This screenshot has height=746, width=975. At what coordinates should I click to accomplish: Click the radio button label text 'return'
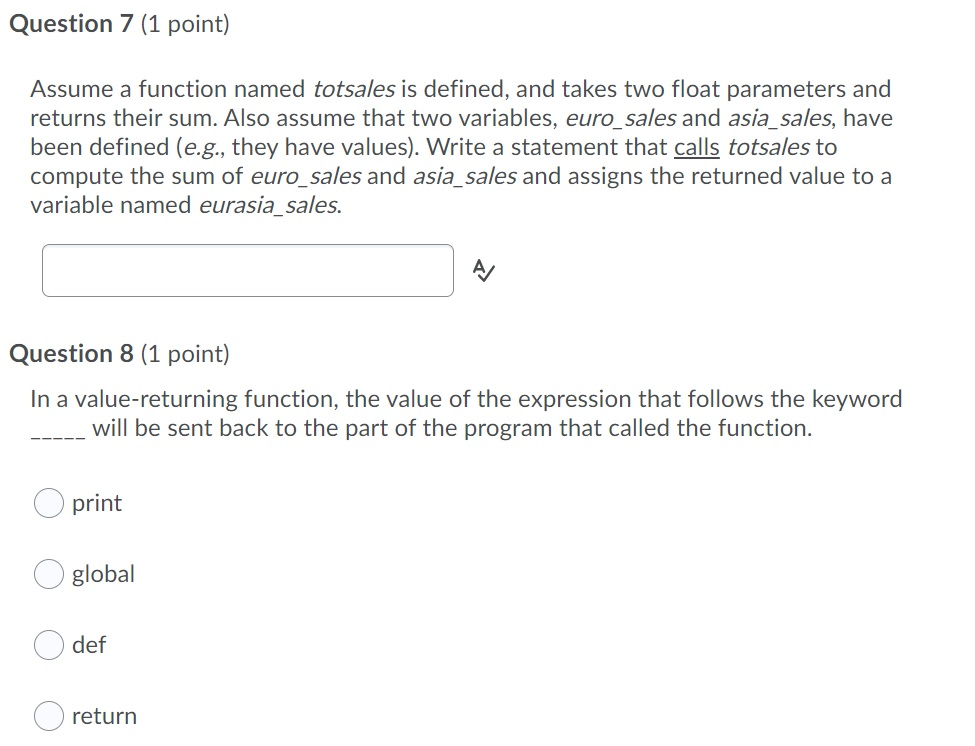[104, 716]
